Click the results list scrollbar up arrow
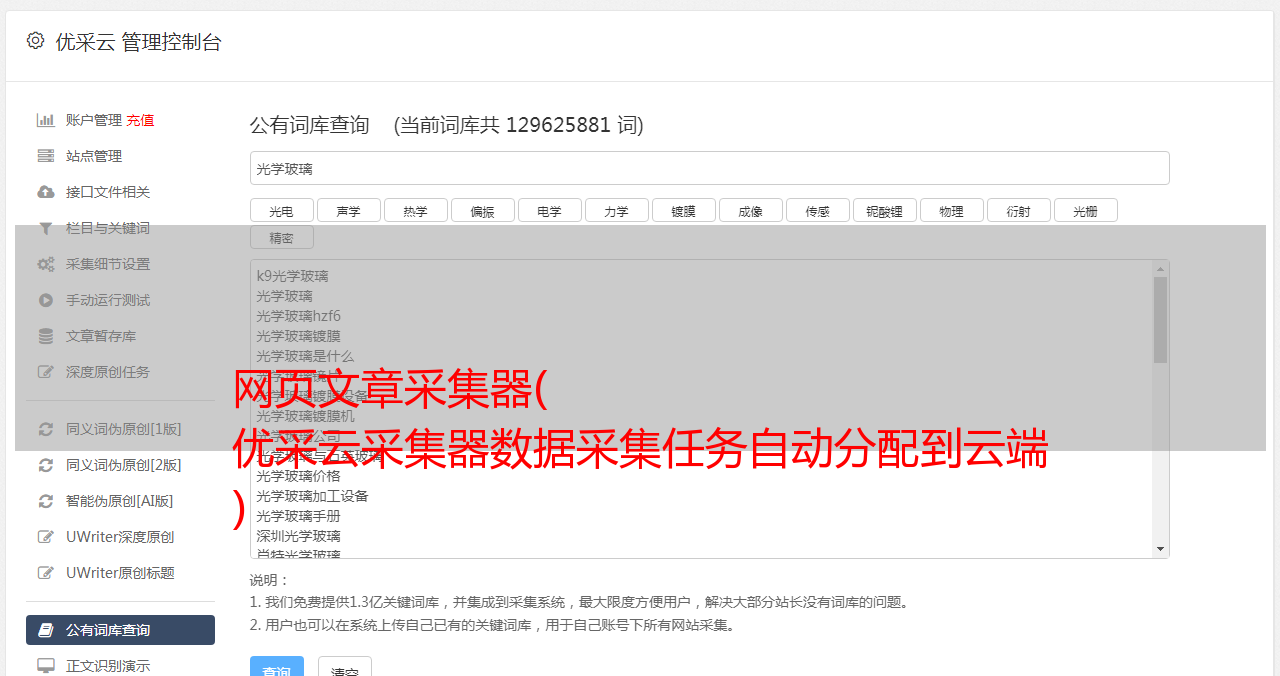 [x=1160, y=269]
